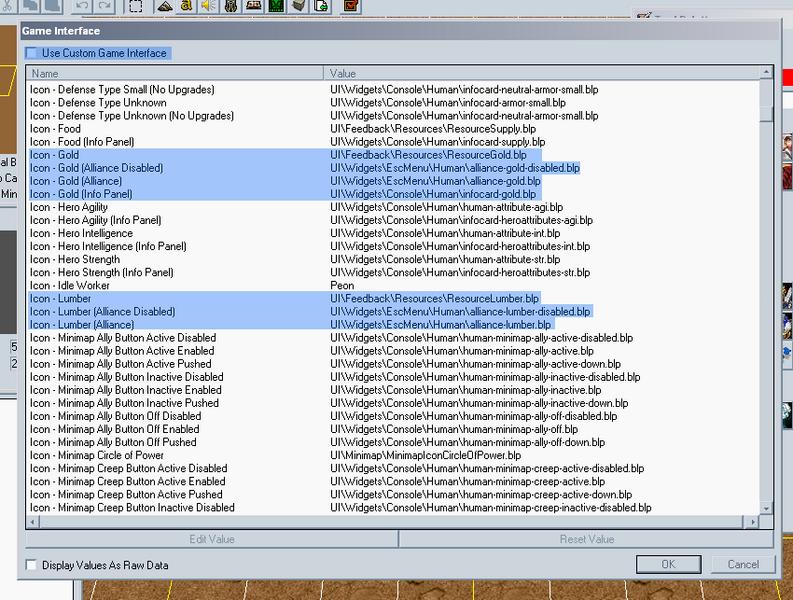
Task: Open the Trigger Editor letter-a icon
Action: tap(186, 7)
